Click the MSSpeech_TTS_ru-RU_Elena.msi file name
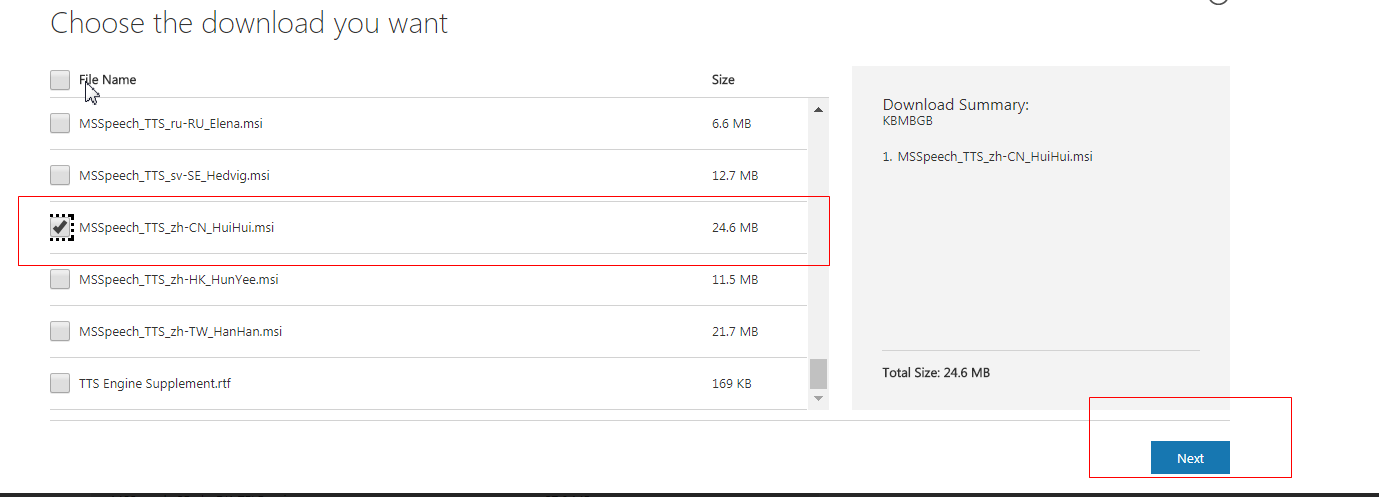Screen dimensions: 1379x497 tap(170, 124)
